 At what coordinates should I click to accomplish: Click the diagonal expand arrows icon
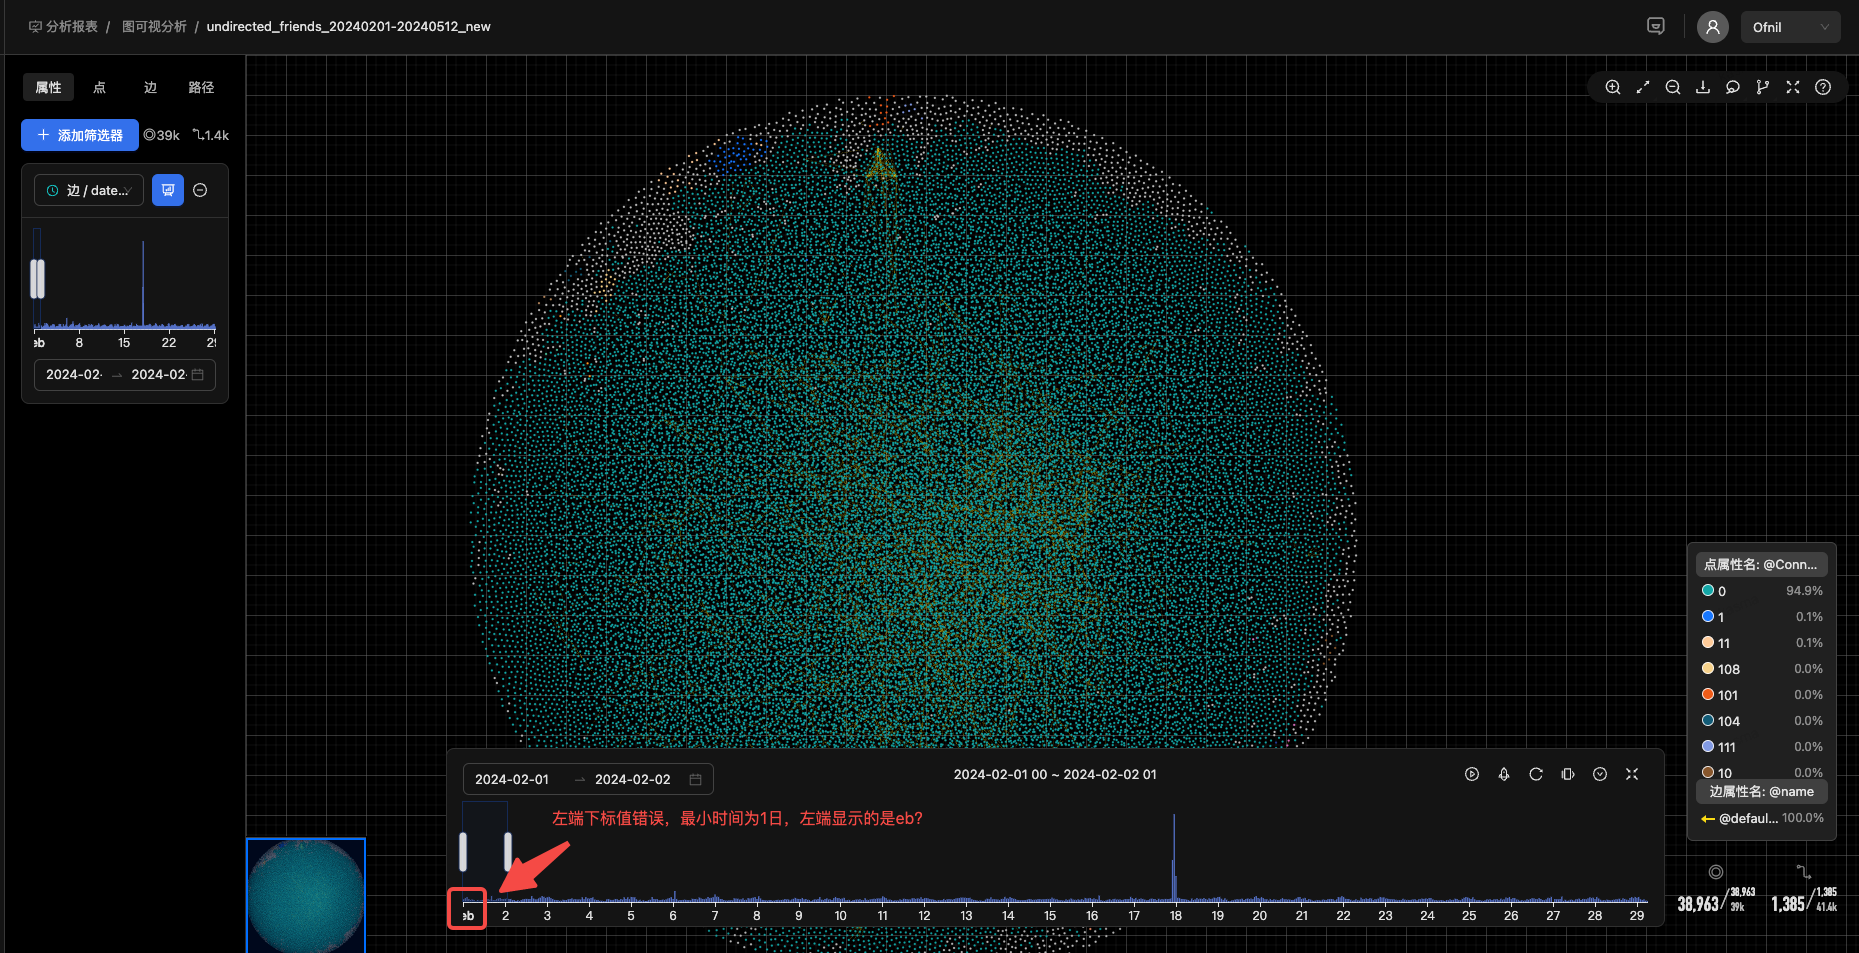(x=1643, y=87)
